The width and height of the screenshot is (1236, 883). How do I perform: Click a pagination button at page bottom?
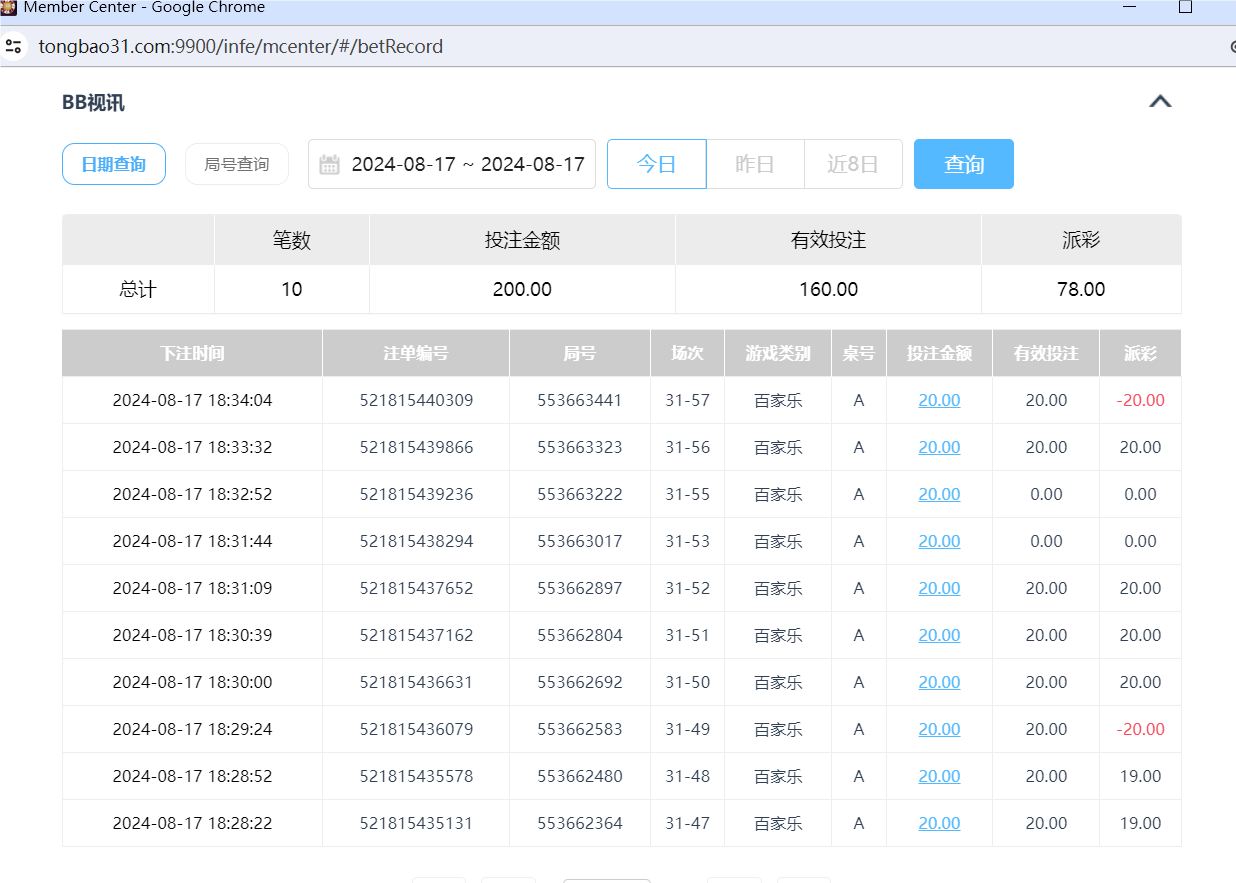click(440, 880)
